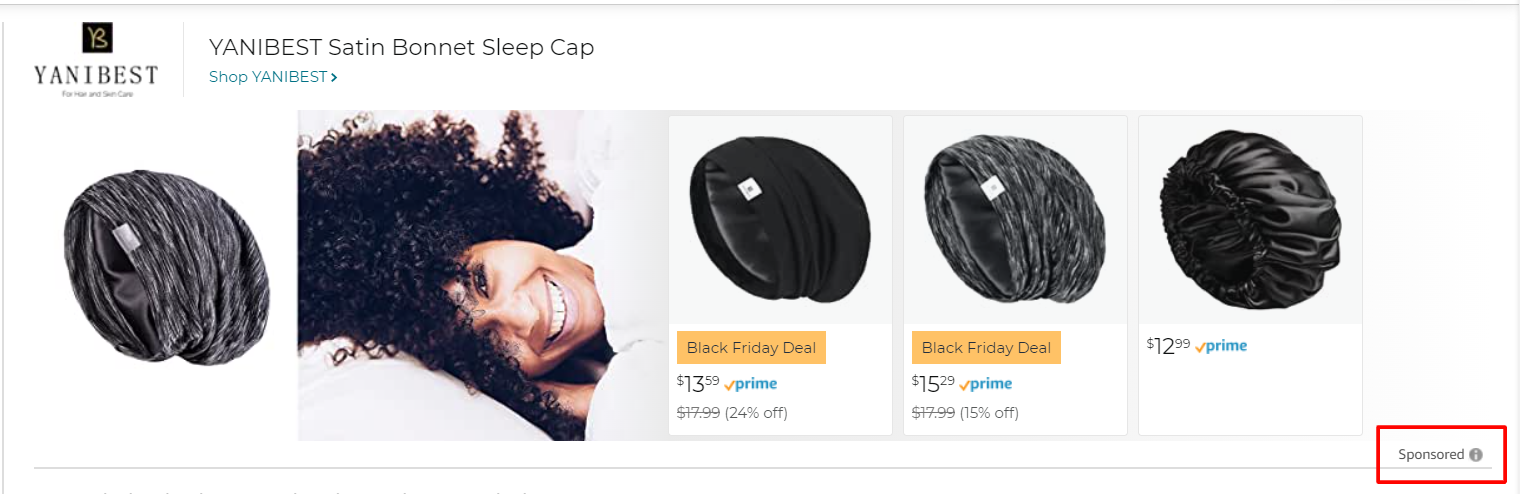Viewport: 1520px width, 494px height.
Task: Open the solid black beanie product image
Action: tap(780, 220)
